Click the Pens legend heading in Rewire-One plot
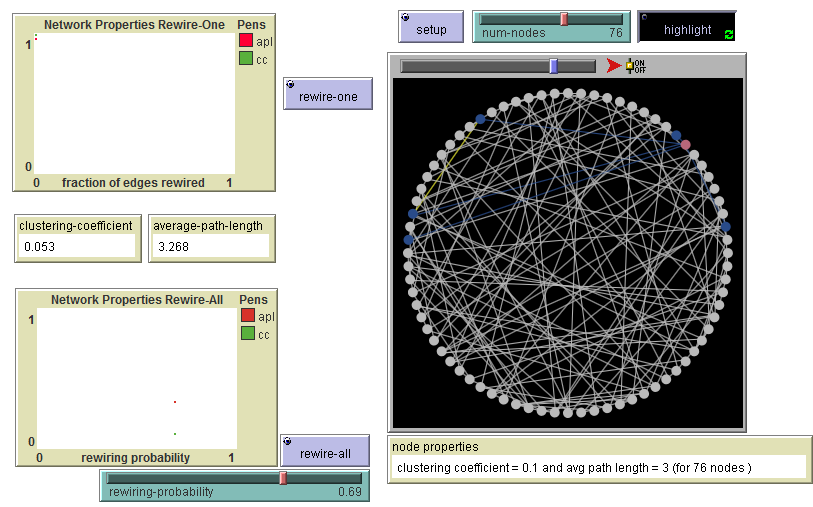813x507 pixels. [x=251, y=24]
